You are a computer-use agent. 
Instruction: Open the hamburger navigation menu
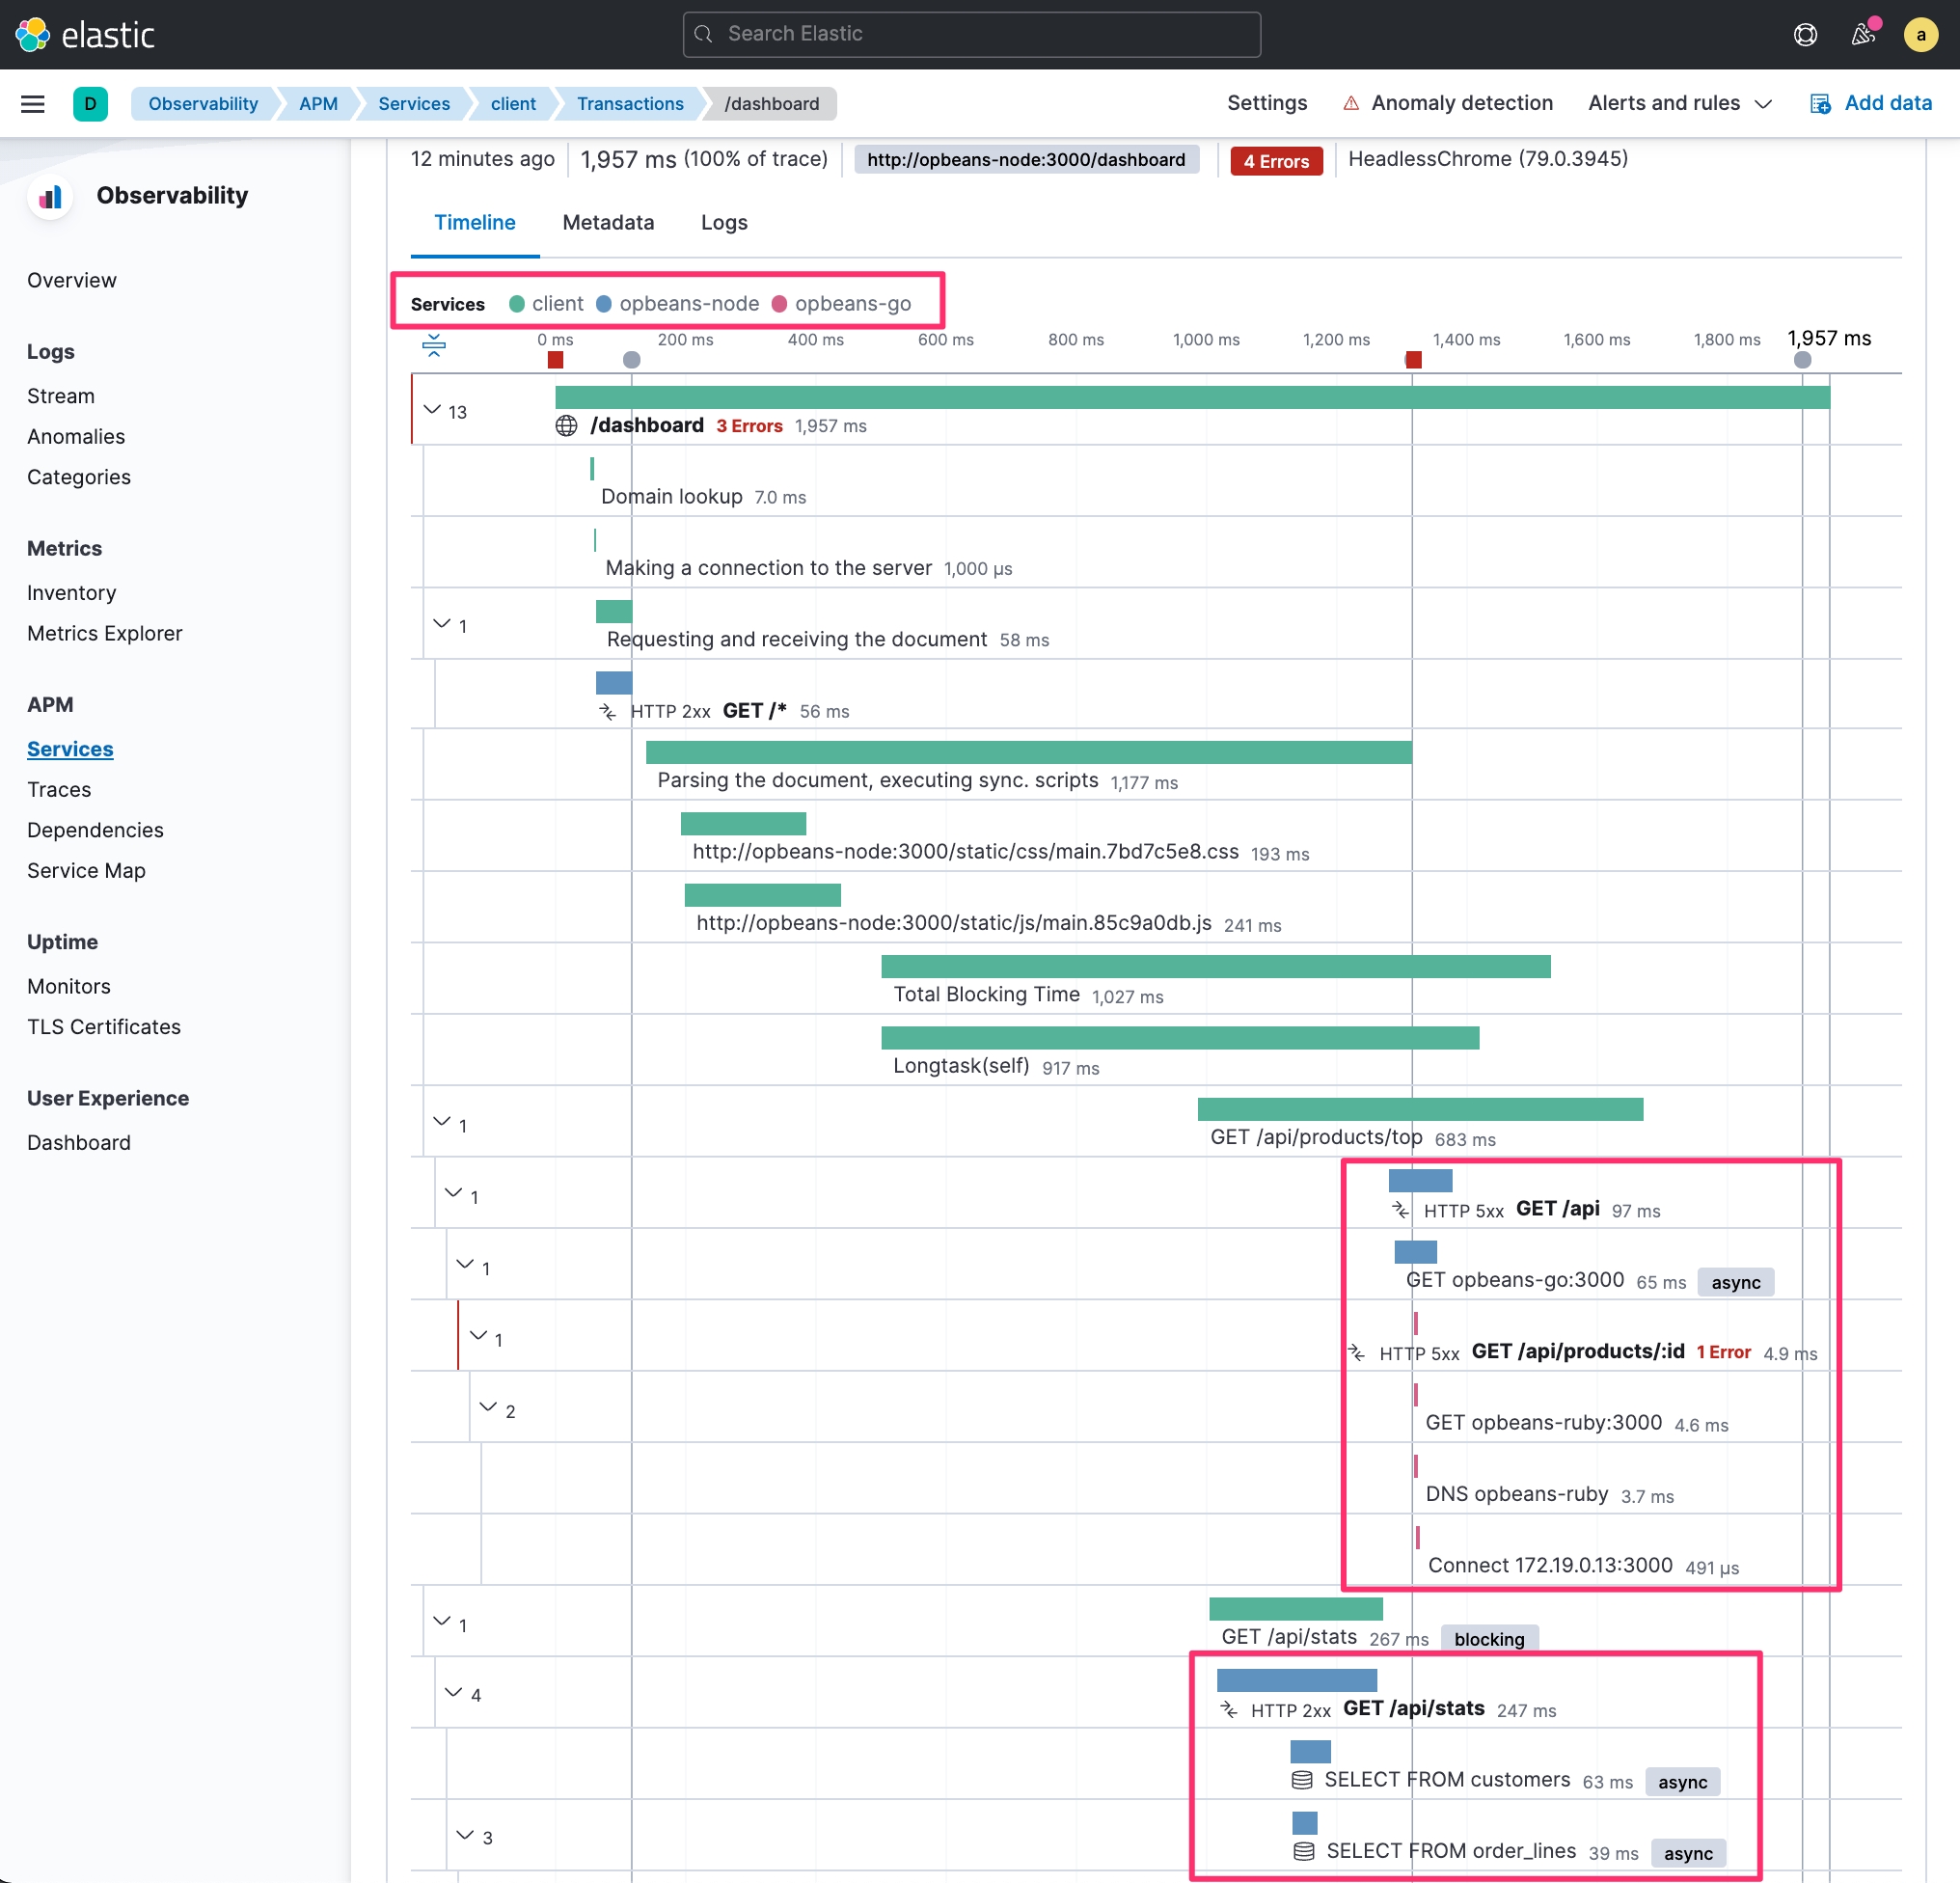(x=32, y=104)
